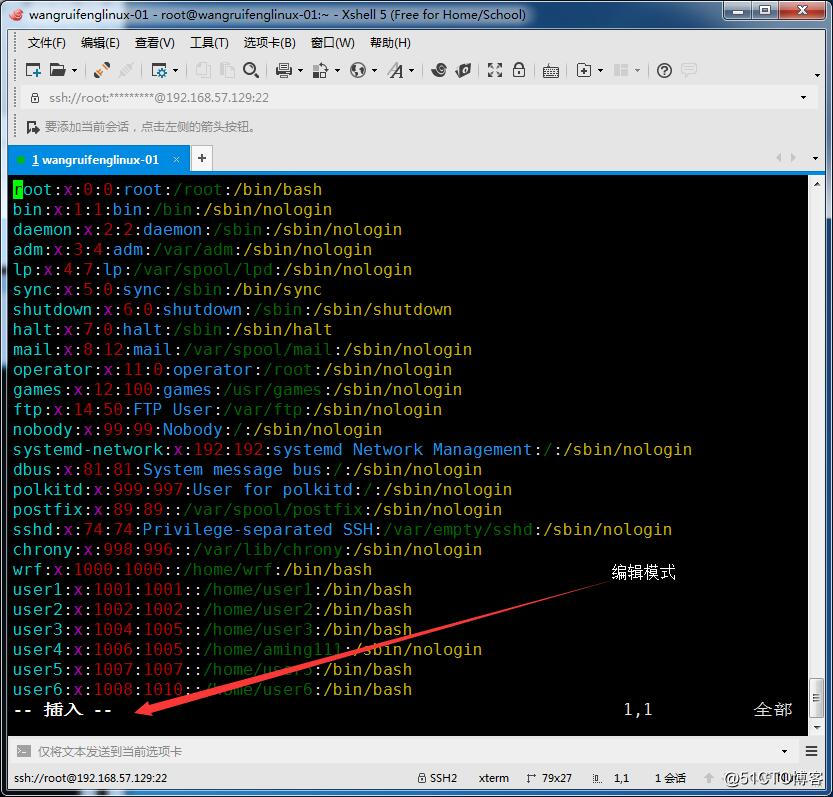Open the 帮助(H) menu
This screenshot has height=797, width=833.
pos(390,43)
